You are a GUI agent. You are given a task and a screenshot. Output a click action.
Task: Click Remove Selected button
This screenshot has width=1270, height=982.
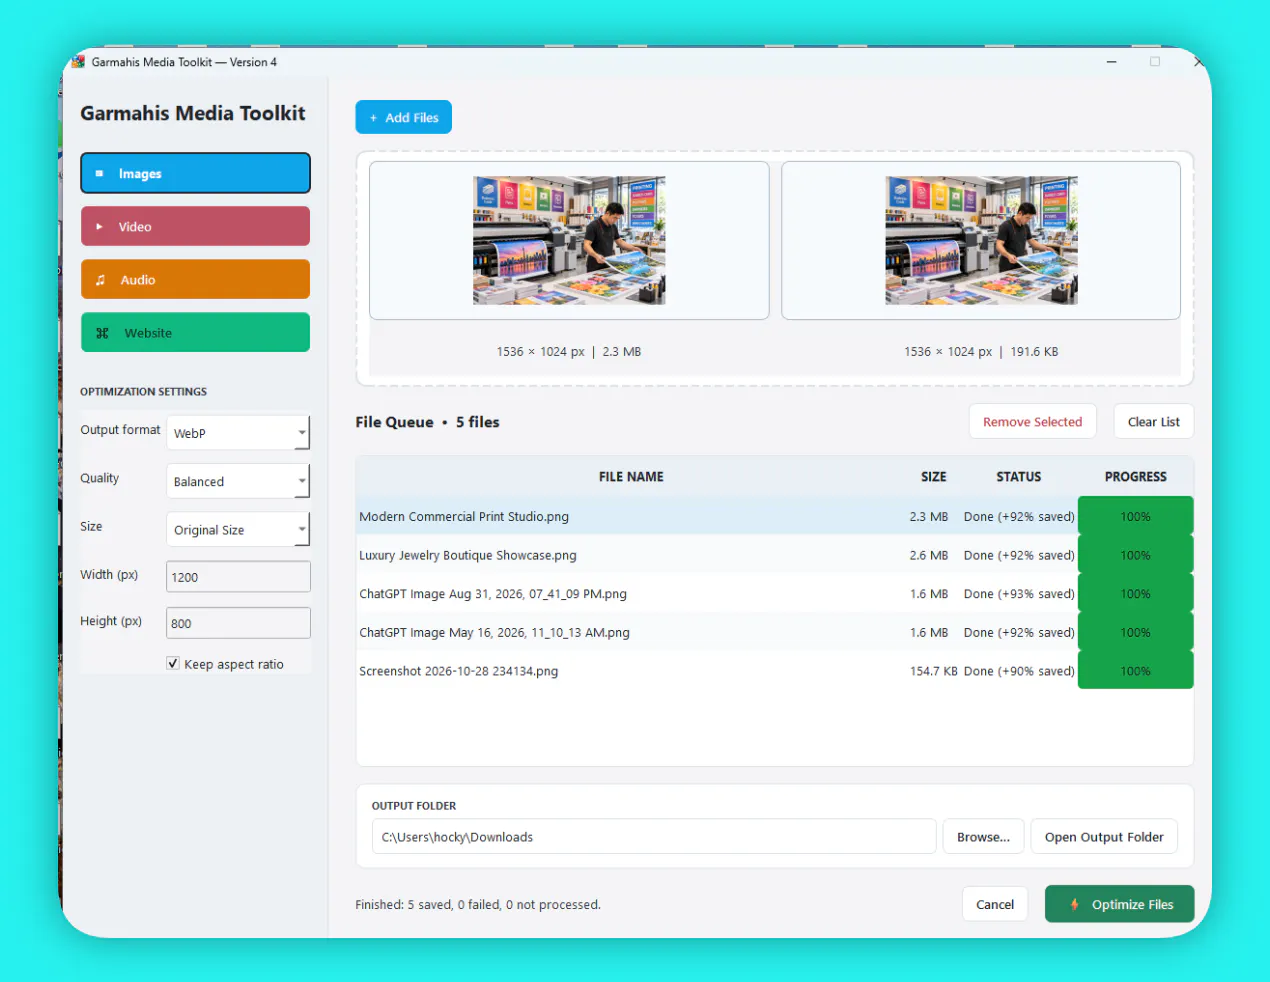click(1032, 421)
